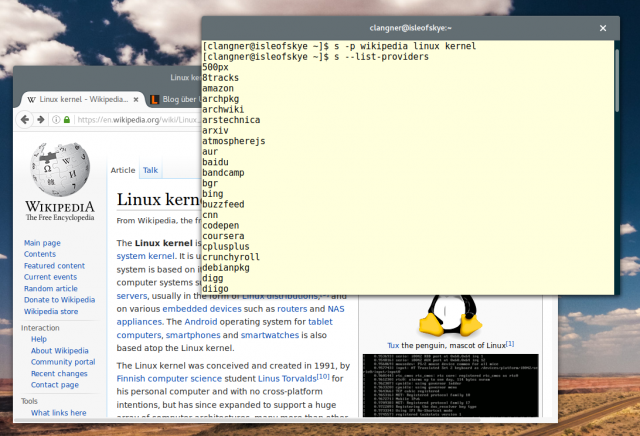Click the kernel boot log screenshot thumbnail
This screenshot has height=436, width=640.
coord(451,385)
